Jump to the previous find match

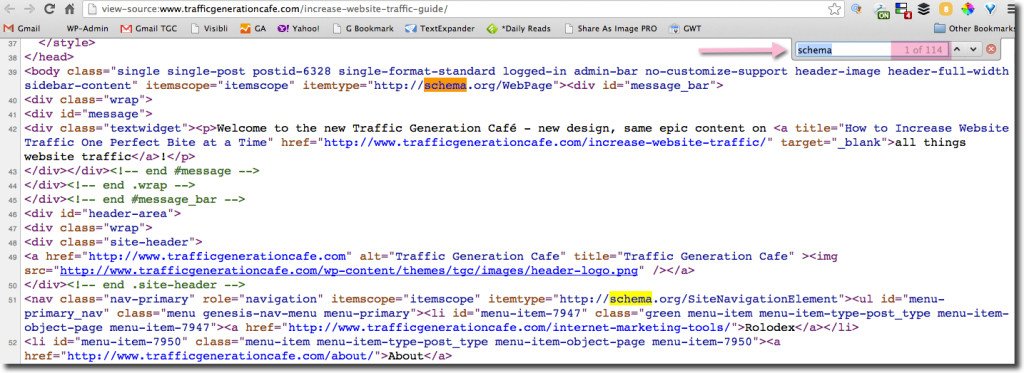(957, 50)
